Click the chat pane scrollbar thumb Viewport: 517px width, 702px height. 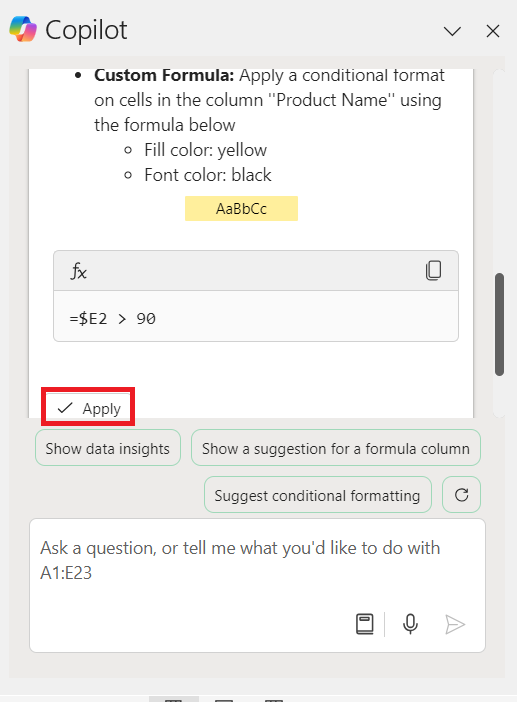(x=500, y=325)
